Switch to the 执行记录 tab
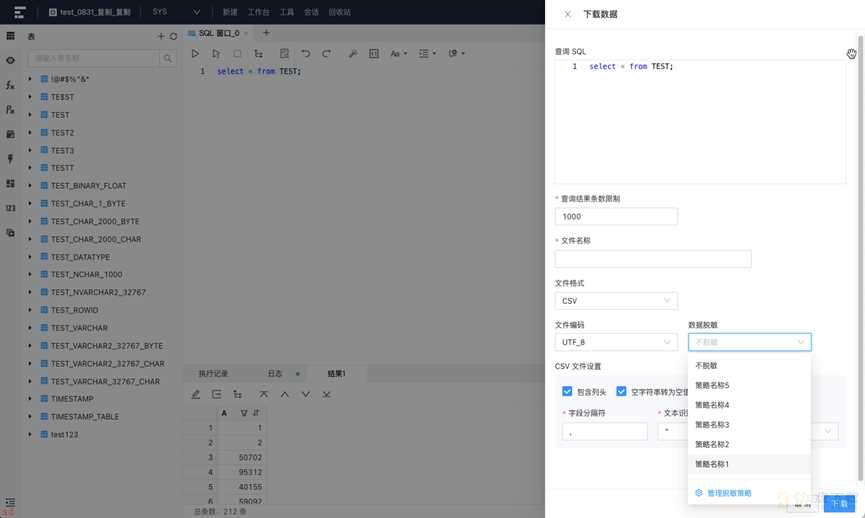 [x=213, y=373]
